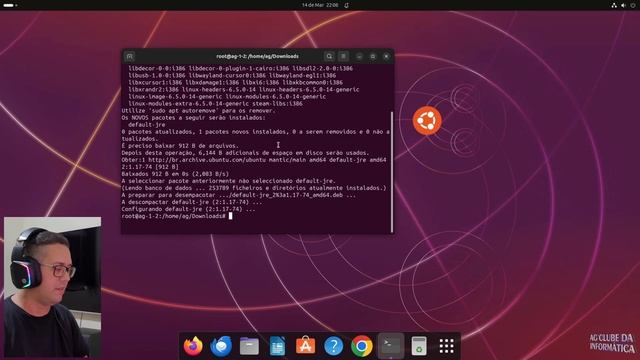This screenshot has height=360, width=640.
Task: Click terminal title root@ag-1-2: /home/ag/Downloads
Action: [x=258, y=56]
